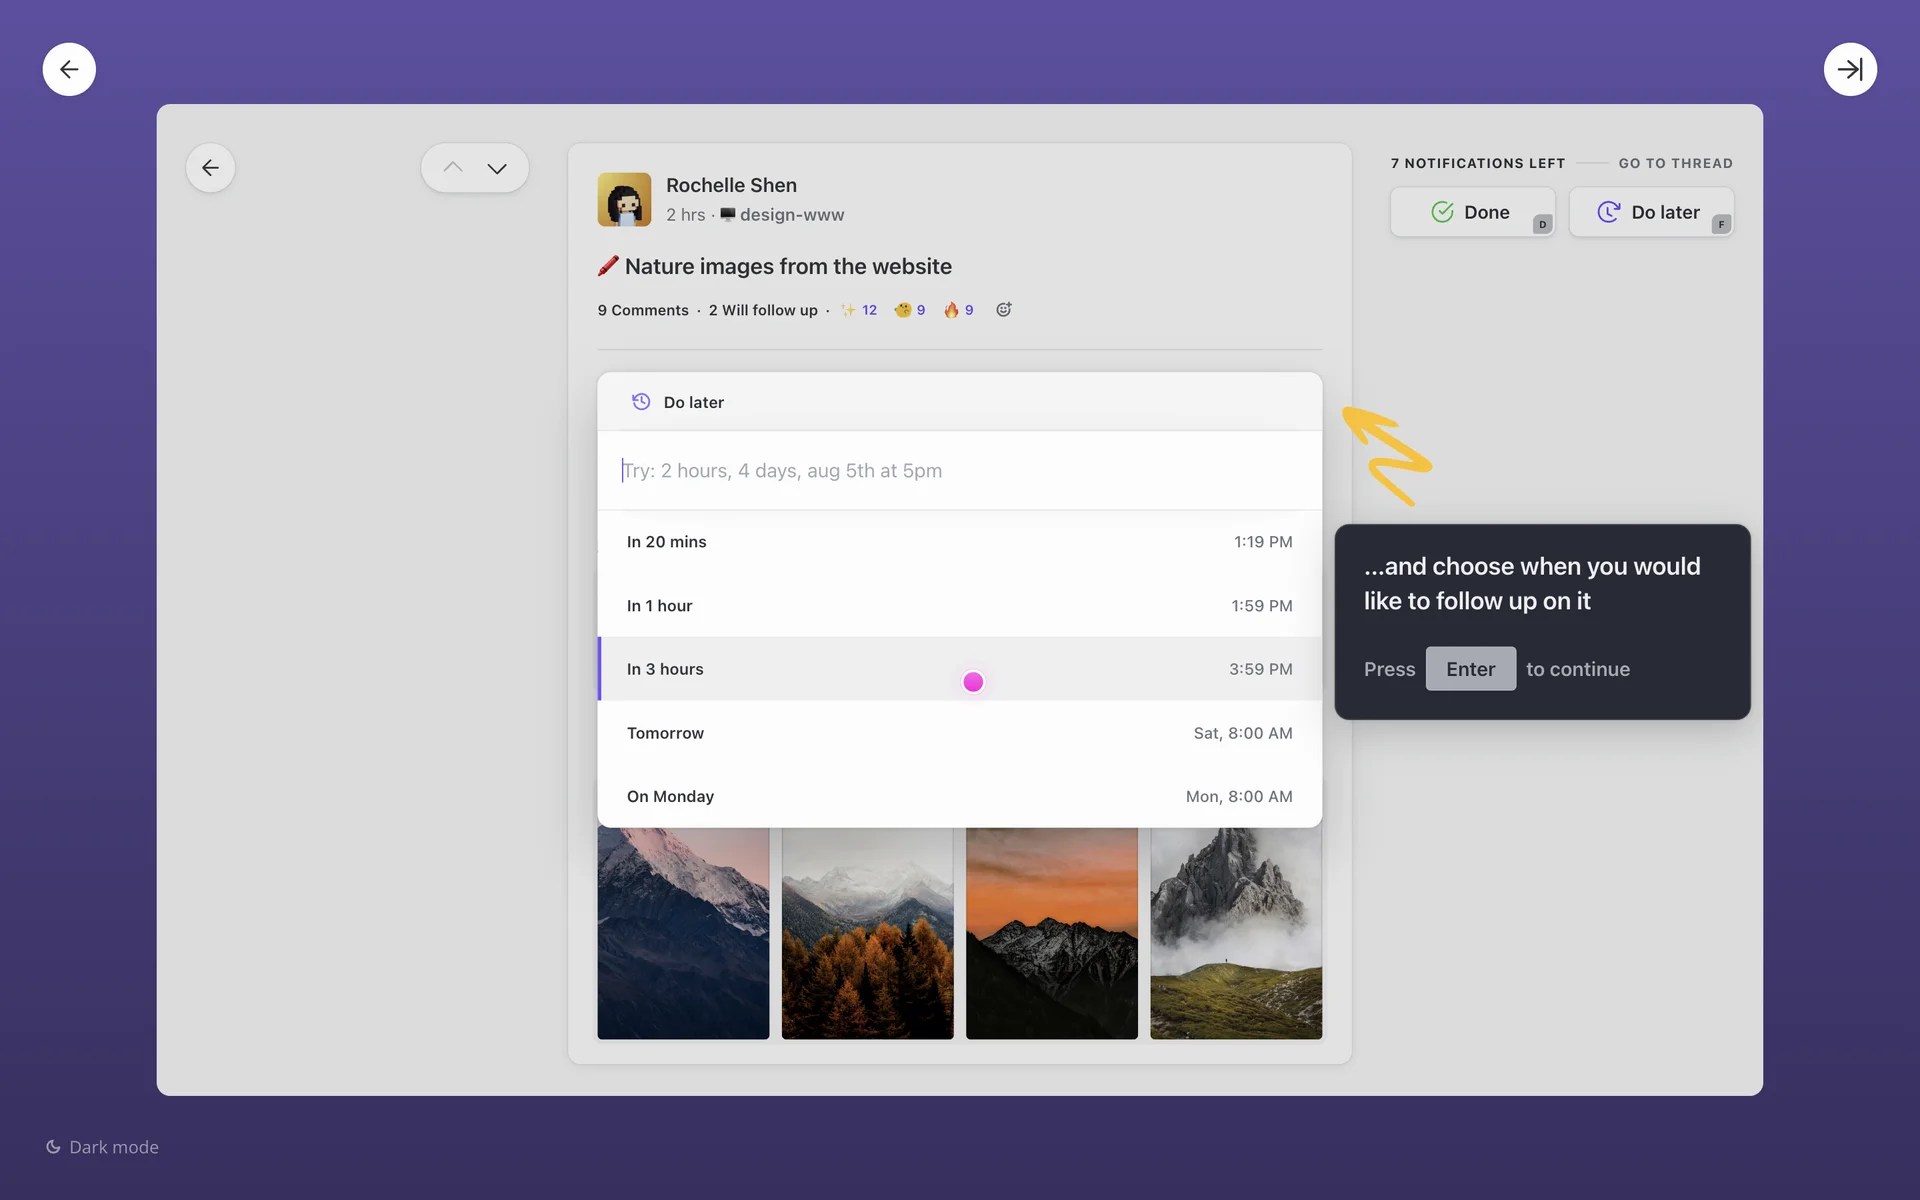
Task: Click the top-left back arrow circle
Action: [69, 69]
